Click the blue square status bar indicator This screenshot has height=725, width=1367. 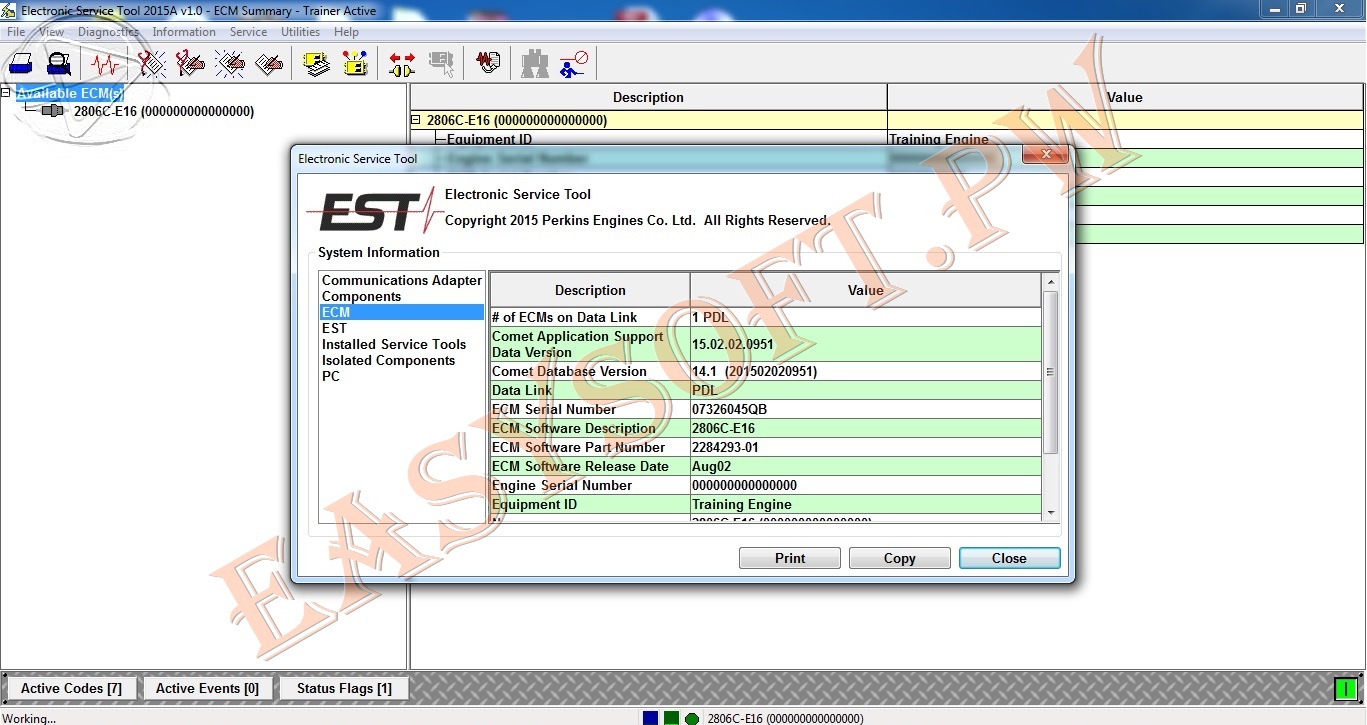pyautogui.click(x=651, y=718)
